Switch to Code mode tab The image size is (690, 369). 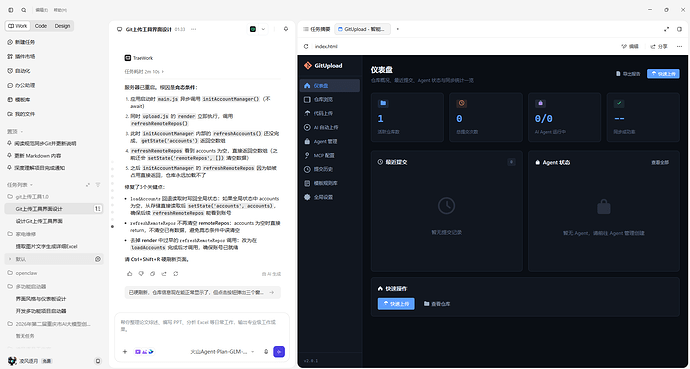[41, 26]
